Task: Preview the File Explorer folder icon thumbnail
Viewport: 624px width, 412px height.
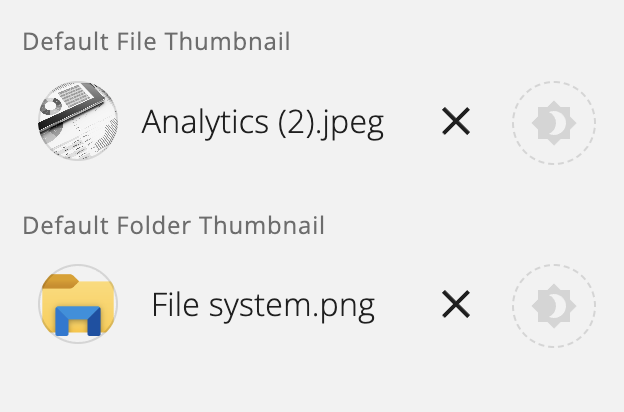Action: coord(78,304)
